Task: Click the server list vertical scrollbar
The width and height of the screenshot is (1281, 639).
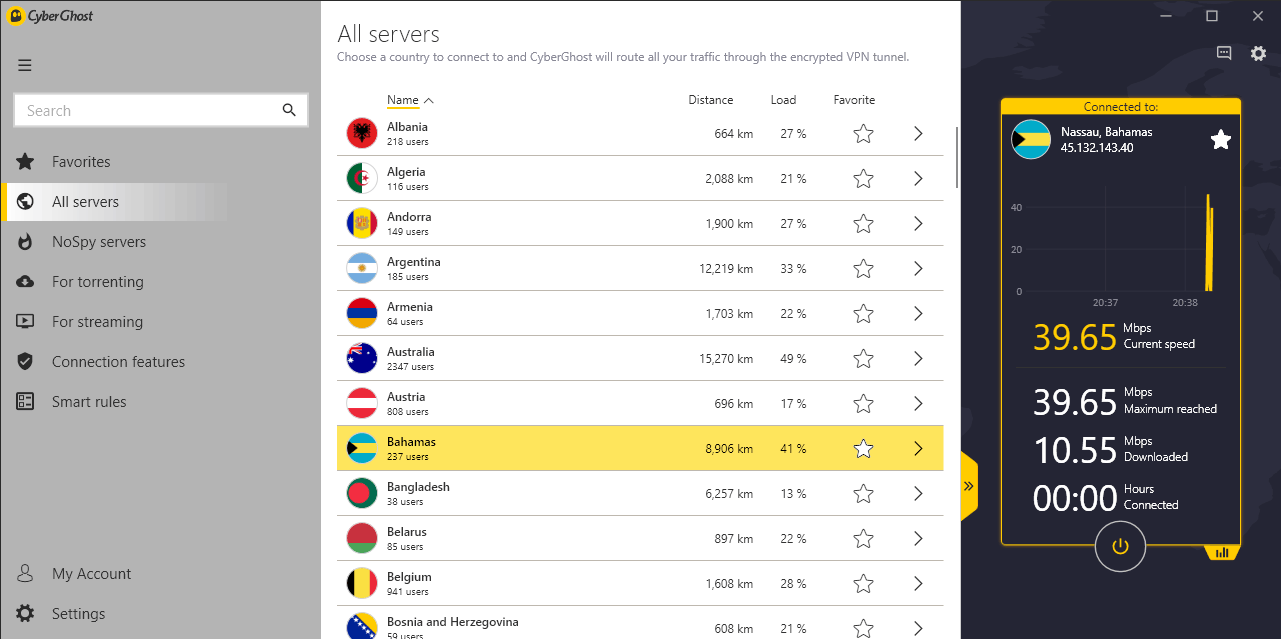Action: (x=957, y=157)
